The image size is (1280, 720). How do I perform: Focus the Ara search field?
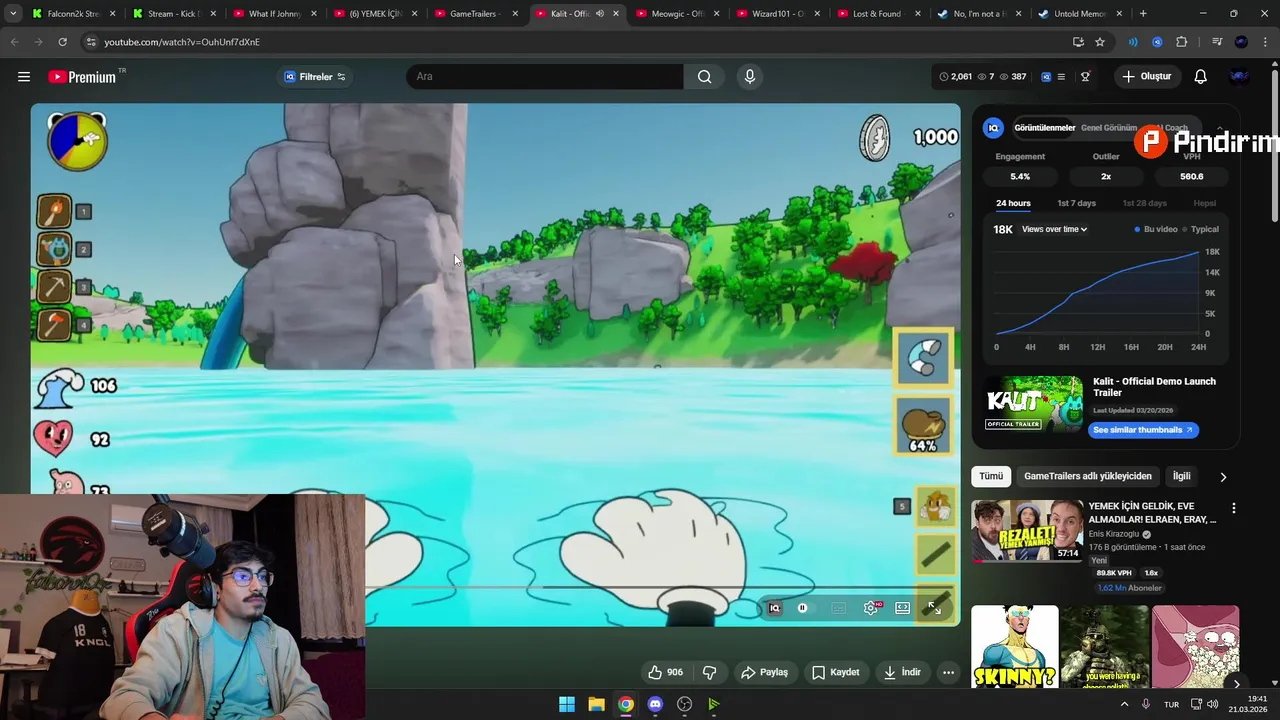pos(545,77)
